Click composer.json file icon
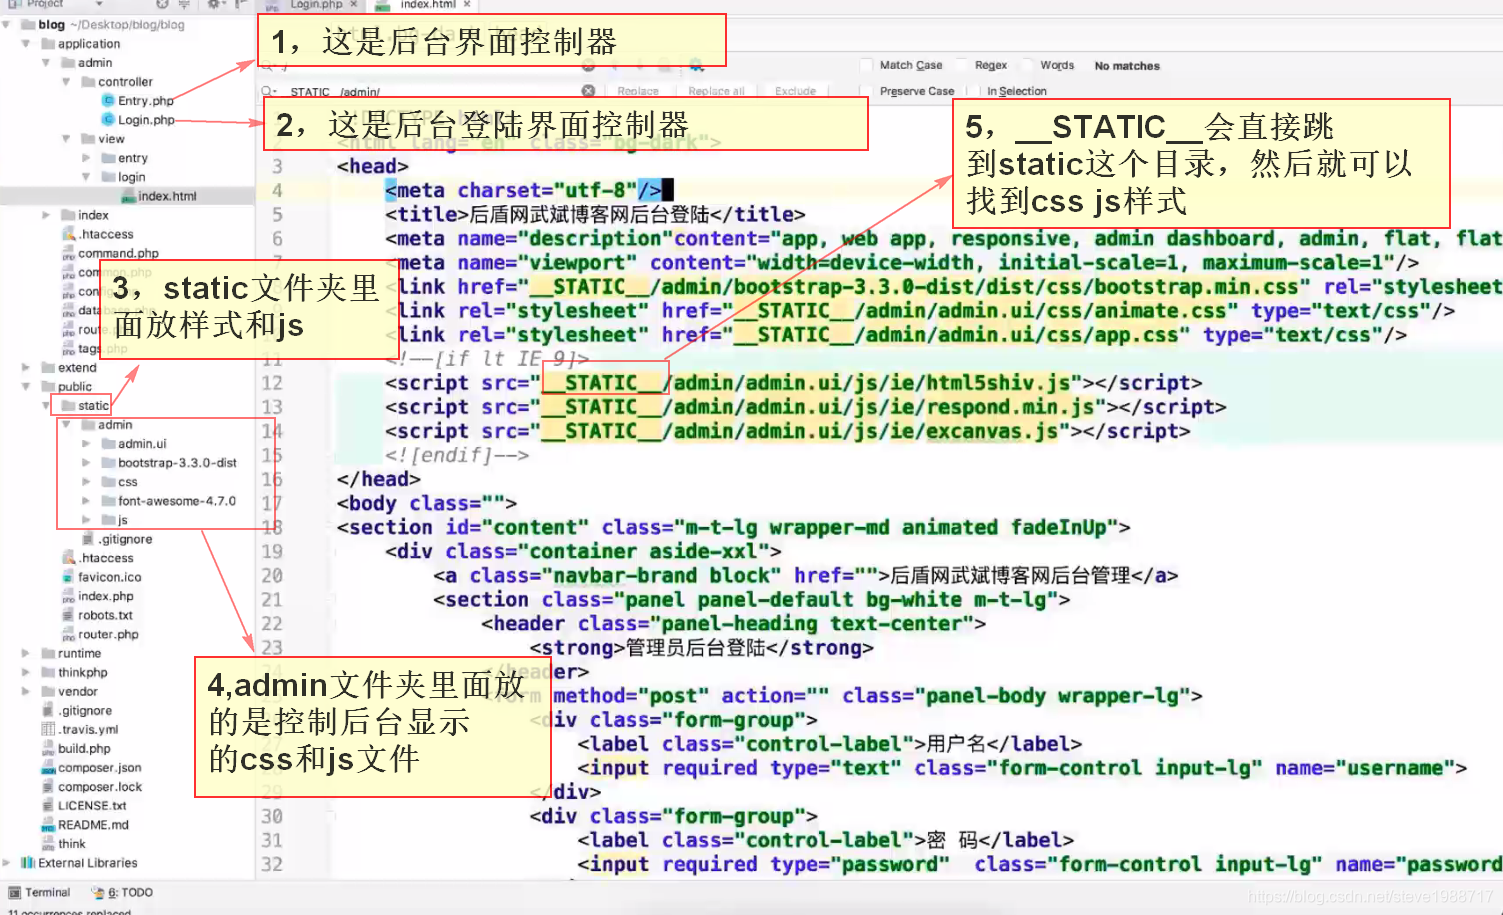1503x915 pixels. (48, 767)
